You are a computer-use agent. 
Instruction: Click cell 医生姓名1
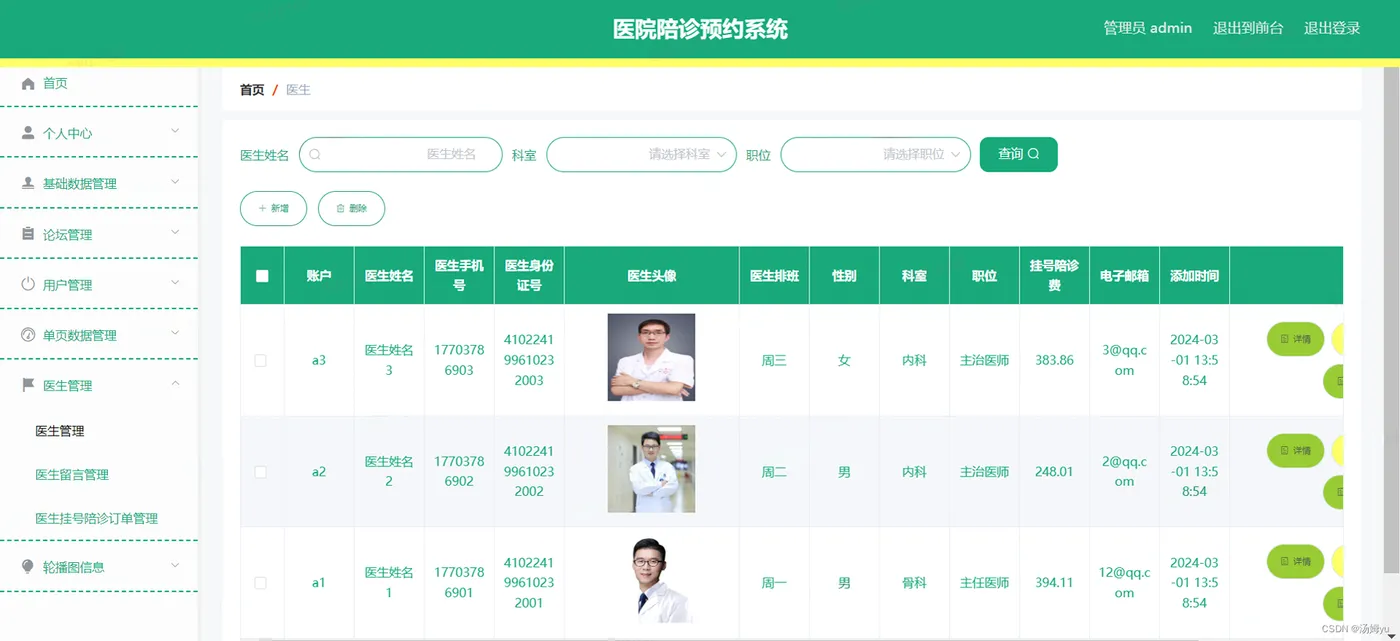tap(389, 582)
